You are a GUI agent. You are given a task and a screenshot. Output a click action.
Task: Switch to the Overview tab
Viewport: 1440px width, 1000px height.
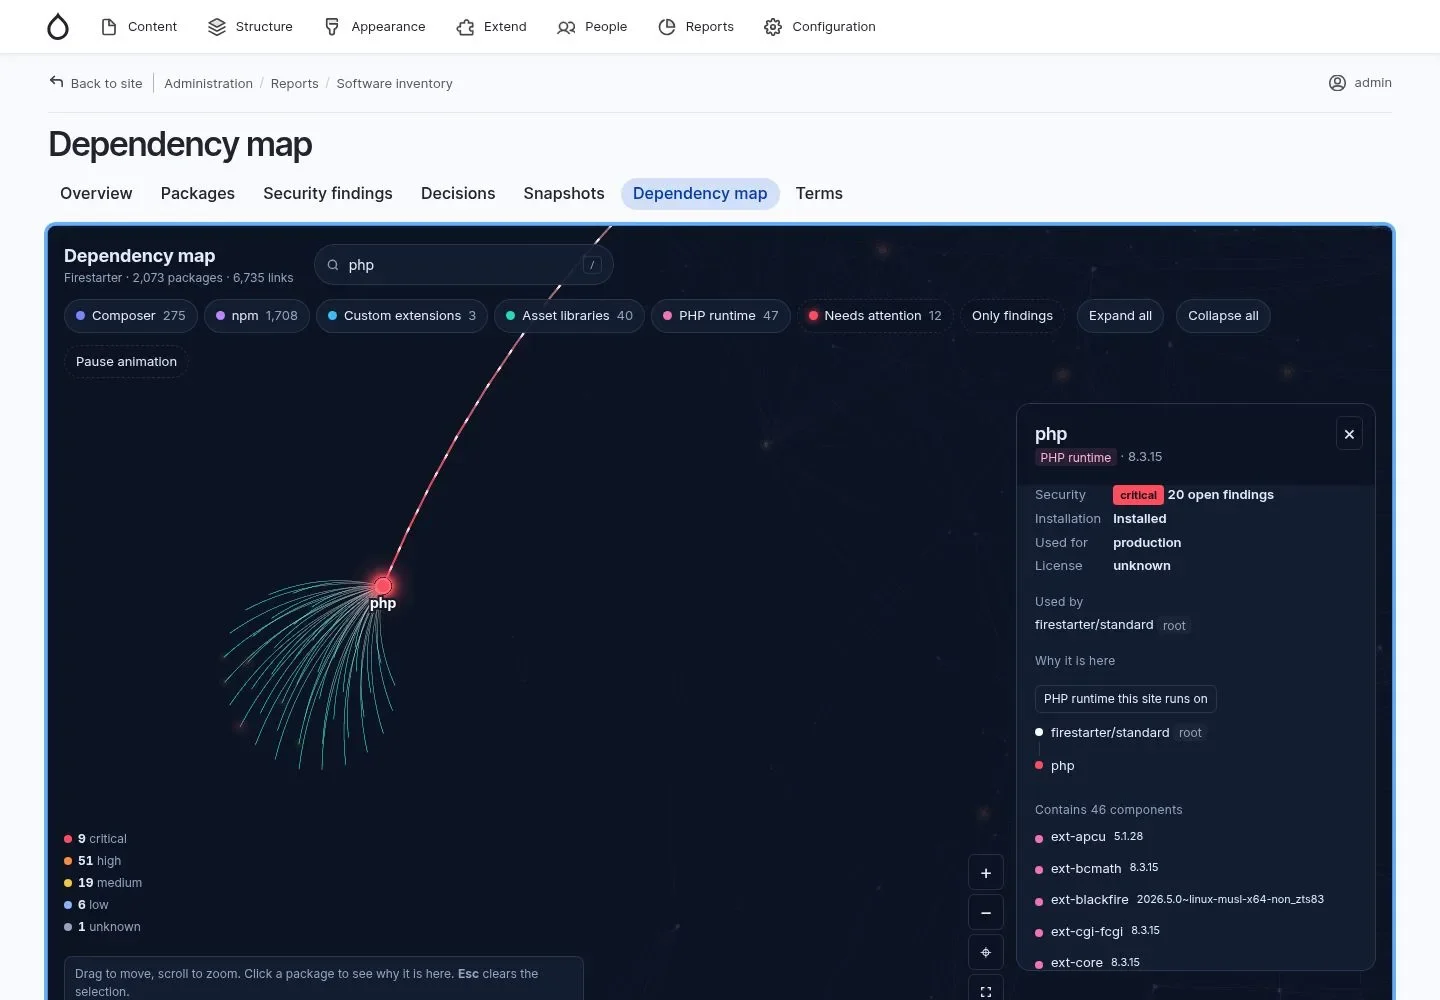[96, 194]
